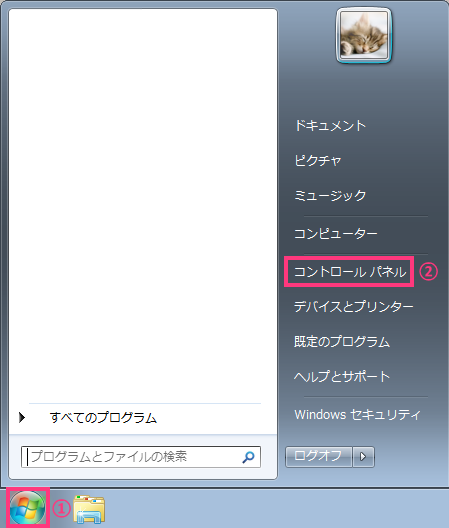Expand the arrow next to ログオフ

[363, 457]
